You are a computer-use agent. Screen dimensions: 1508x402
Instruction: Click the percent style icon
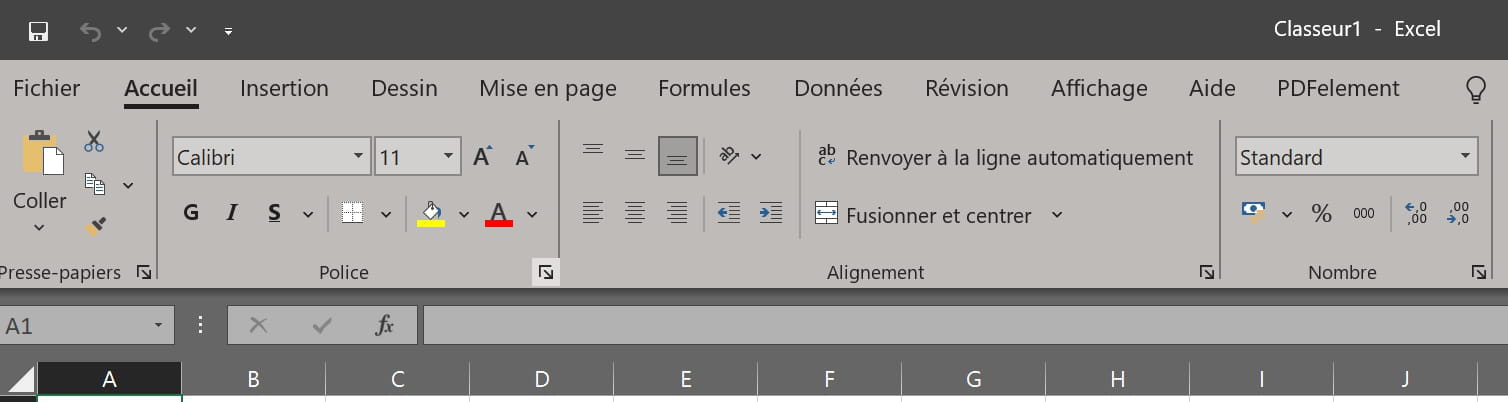(1322, 213)
